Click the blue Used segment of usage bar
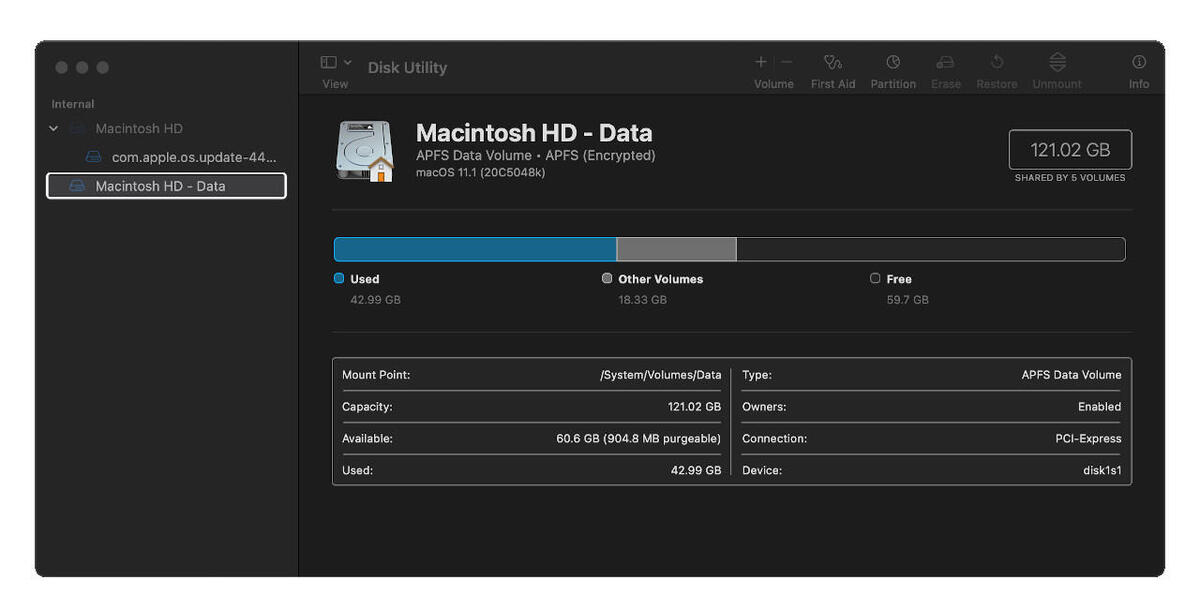Screen dimensions: 1200x610 [x=475, y=249]
